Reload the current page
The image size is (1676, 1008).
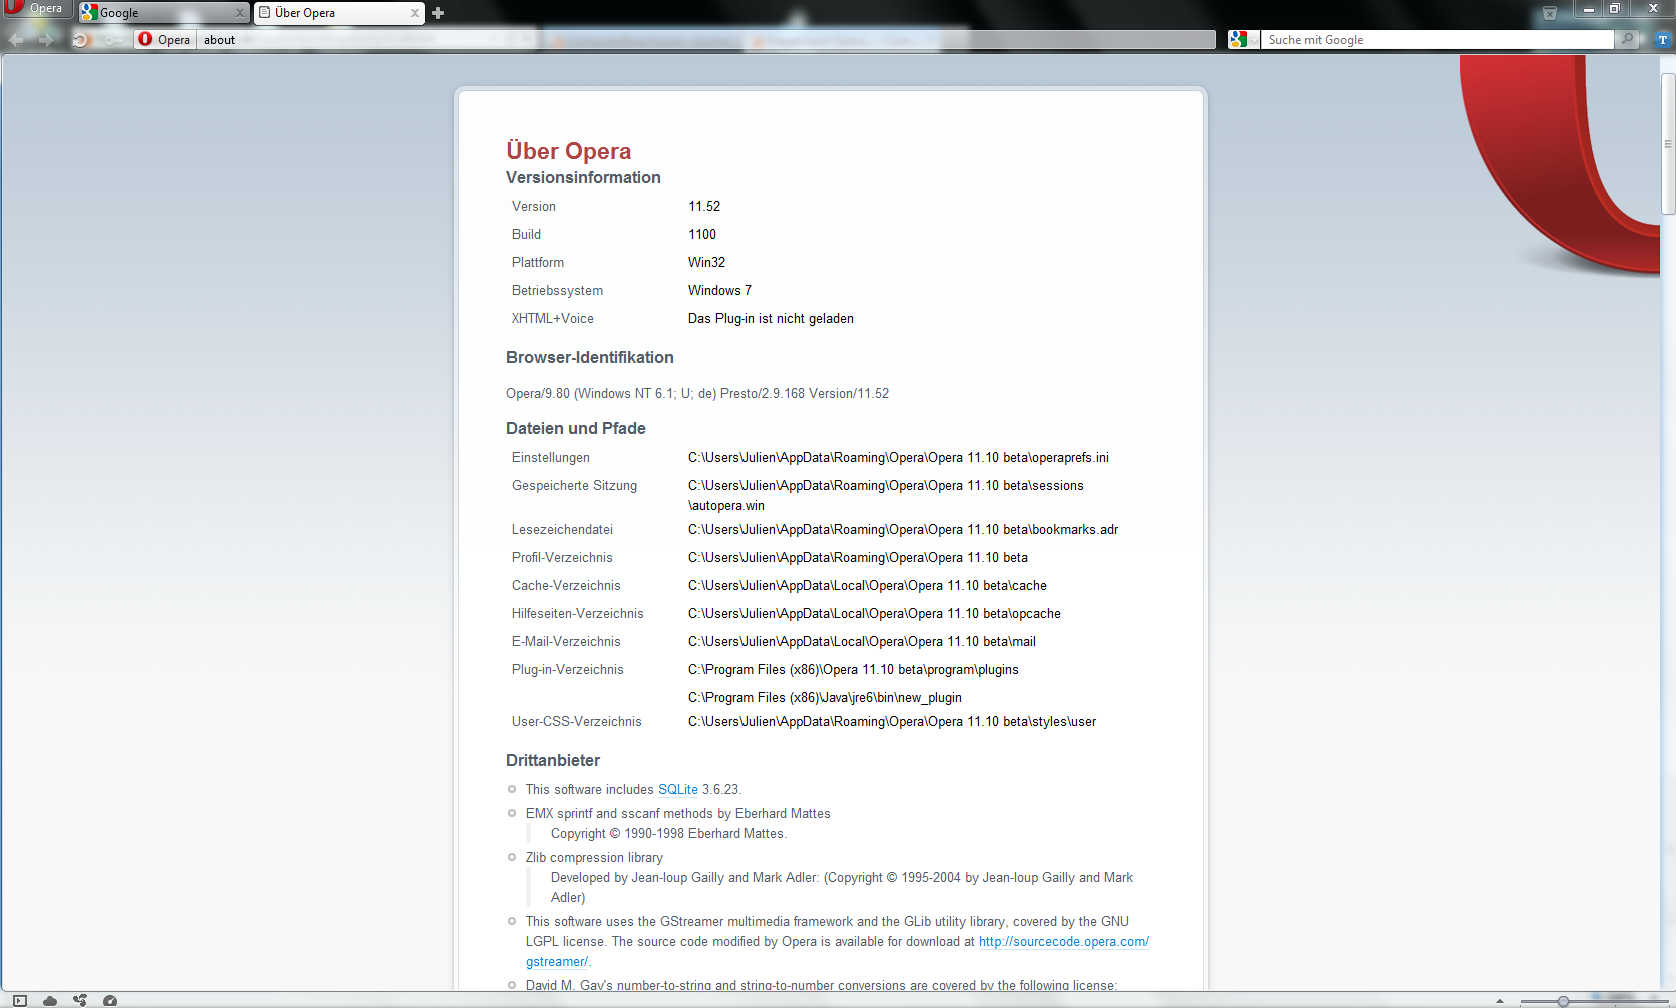pos(80,40)
